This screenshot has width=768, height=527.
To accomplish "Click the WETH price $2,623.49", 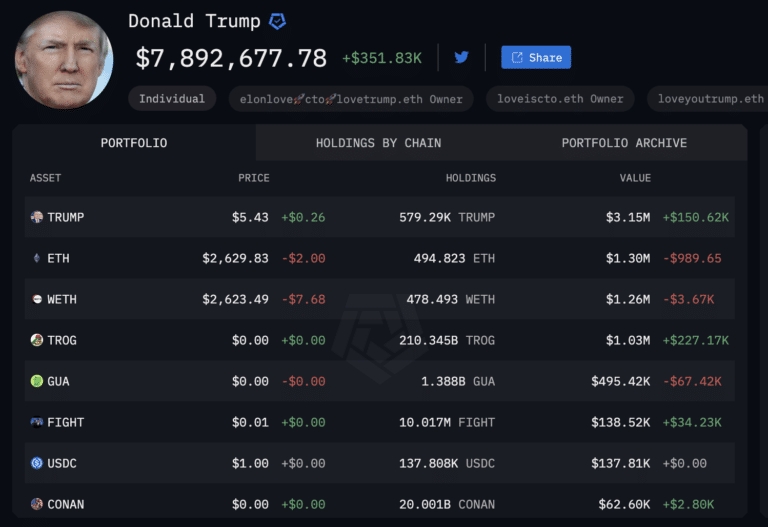I will [x=236, y=299].
